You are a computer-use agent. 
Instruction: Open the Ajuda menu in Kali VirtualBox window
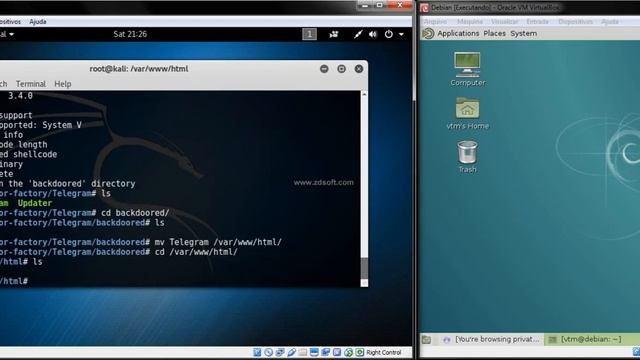(x=38, y=22)
